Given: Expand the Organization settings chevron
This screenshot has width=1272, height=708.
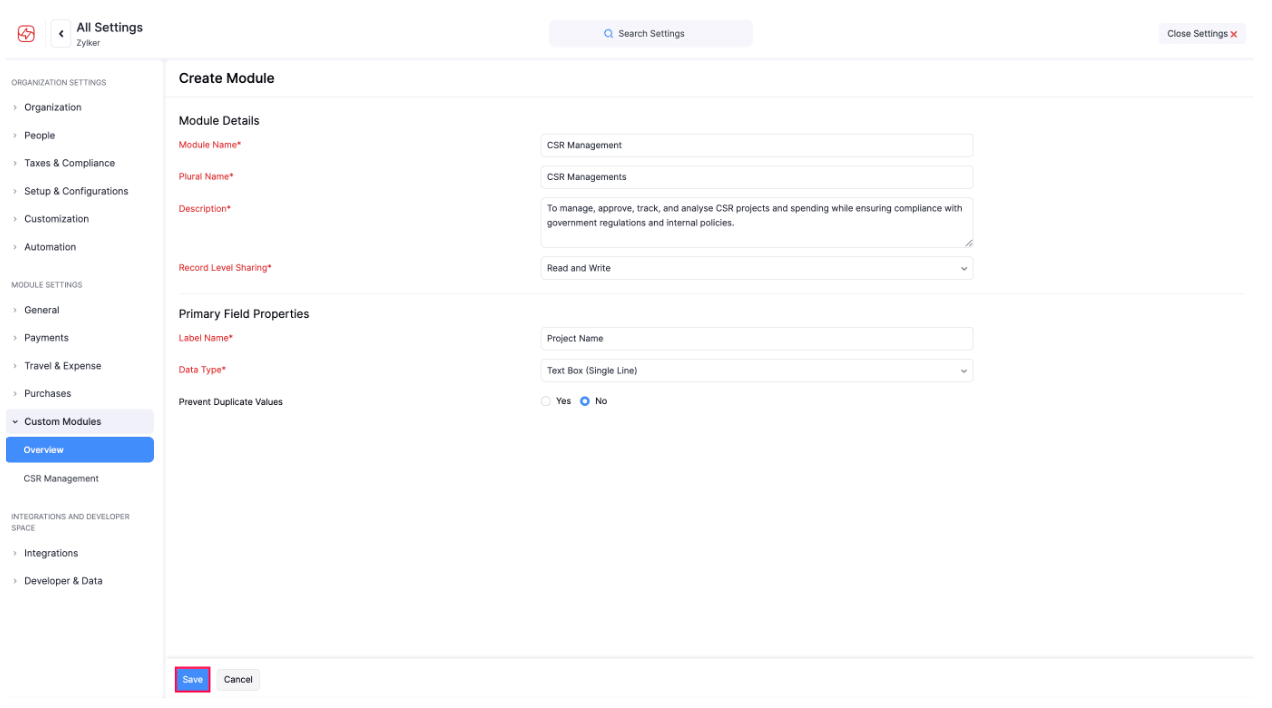Looking at the screenshot, I should (x=15, y=107).
